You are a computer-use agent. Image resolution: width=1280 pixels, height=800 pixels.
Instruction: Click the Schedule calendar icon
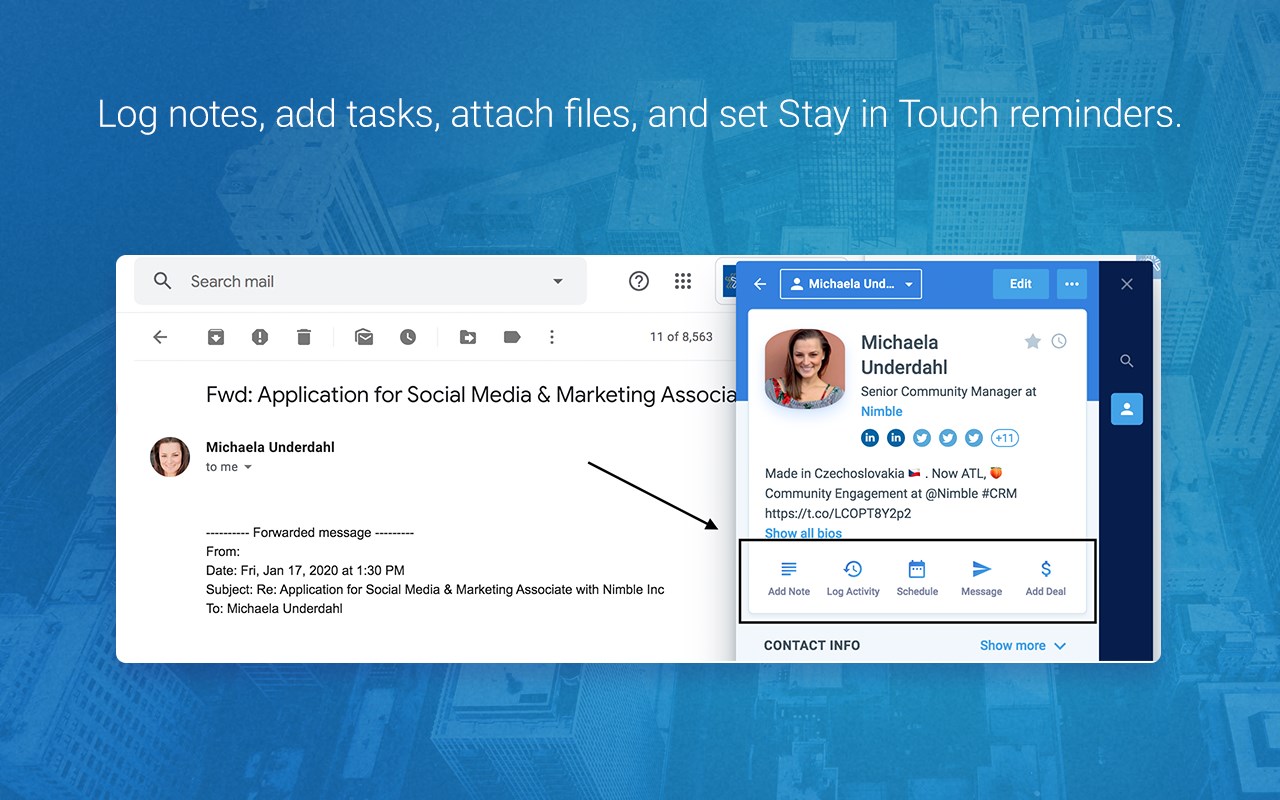pyautogui.click(x=917, y=569)
